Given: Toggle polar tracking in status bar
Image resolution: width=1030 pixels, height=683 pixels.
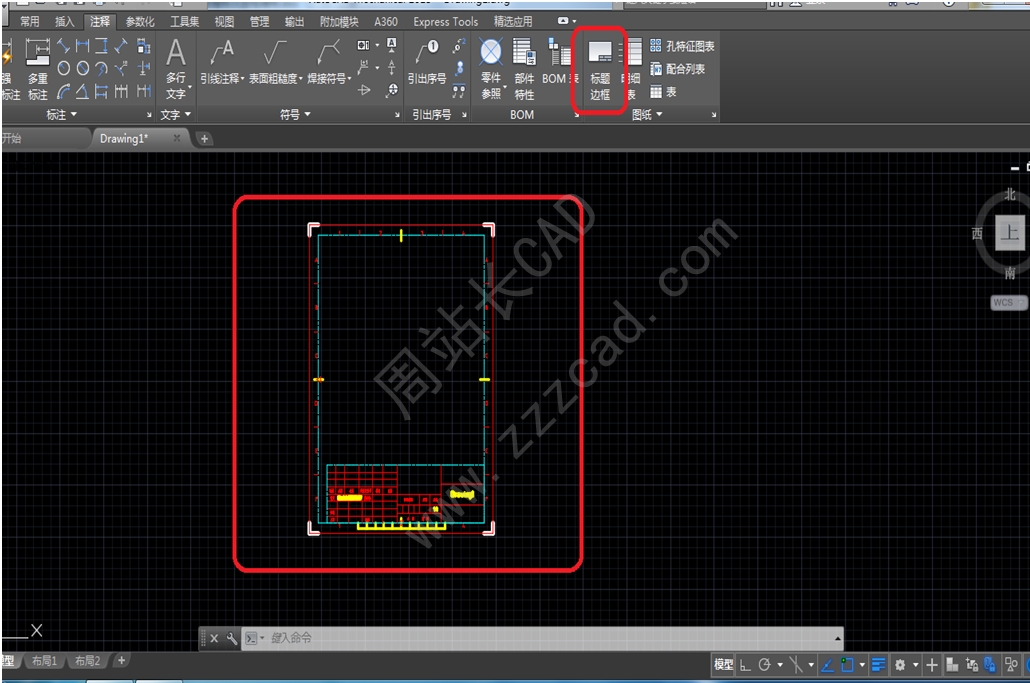Looking at the screenshot, I should coord(764,665).
